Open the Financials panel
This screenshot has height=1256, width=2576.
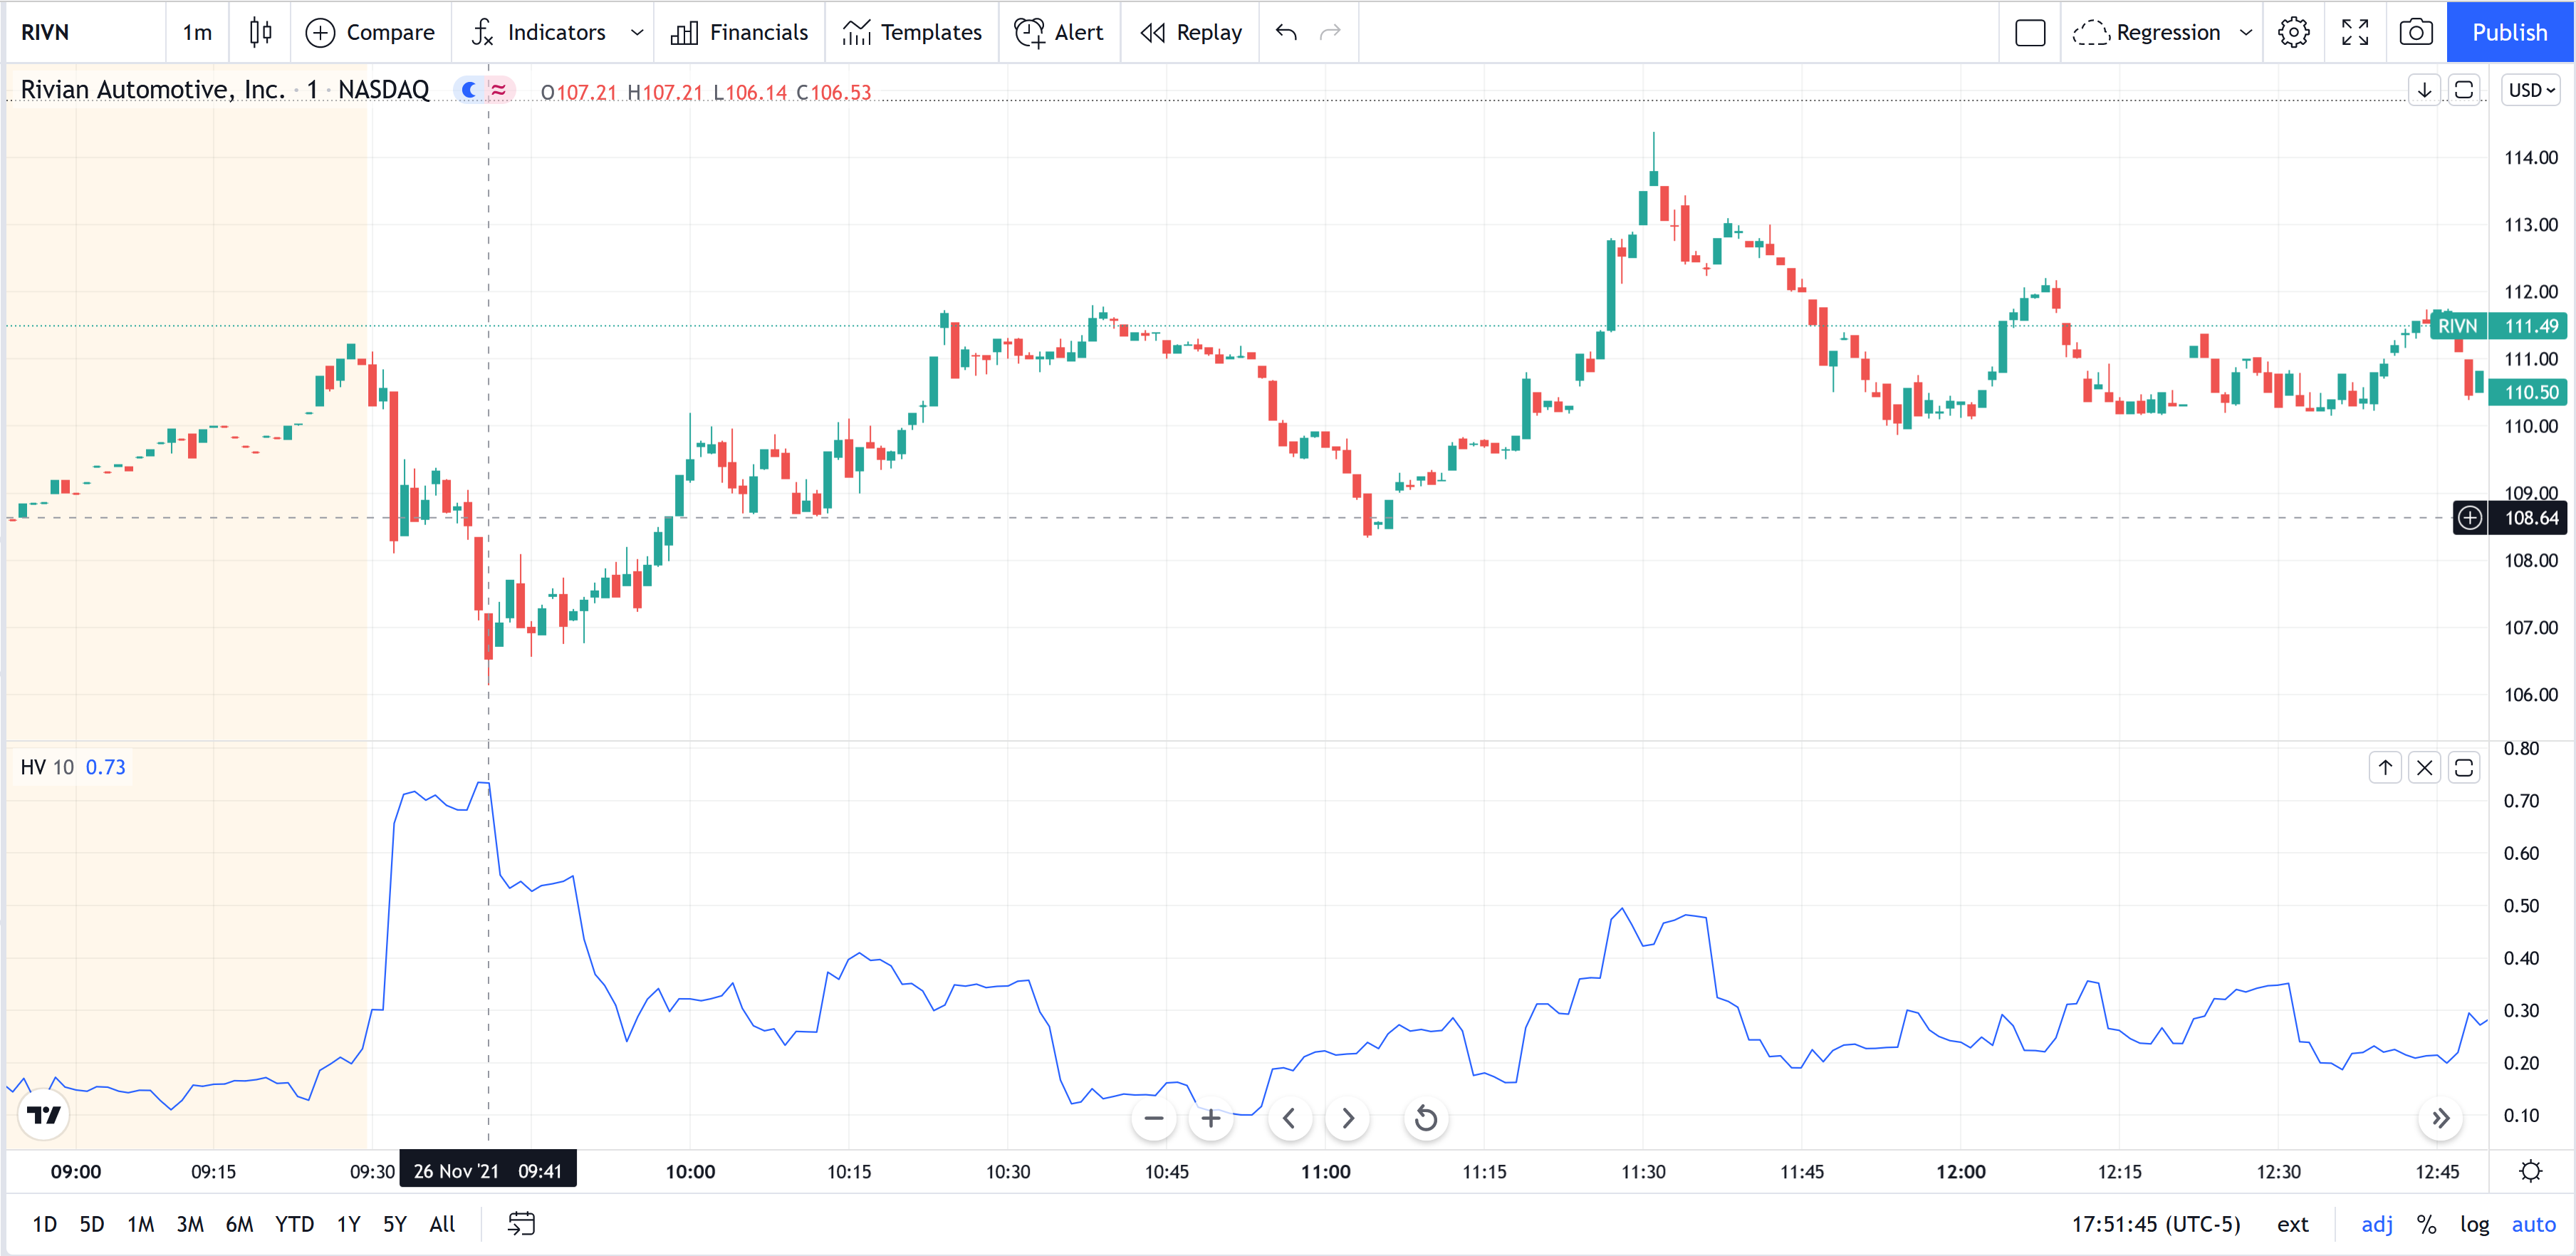739,32
